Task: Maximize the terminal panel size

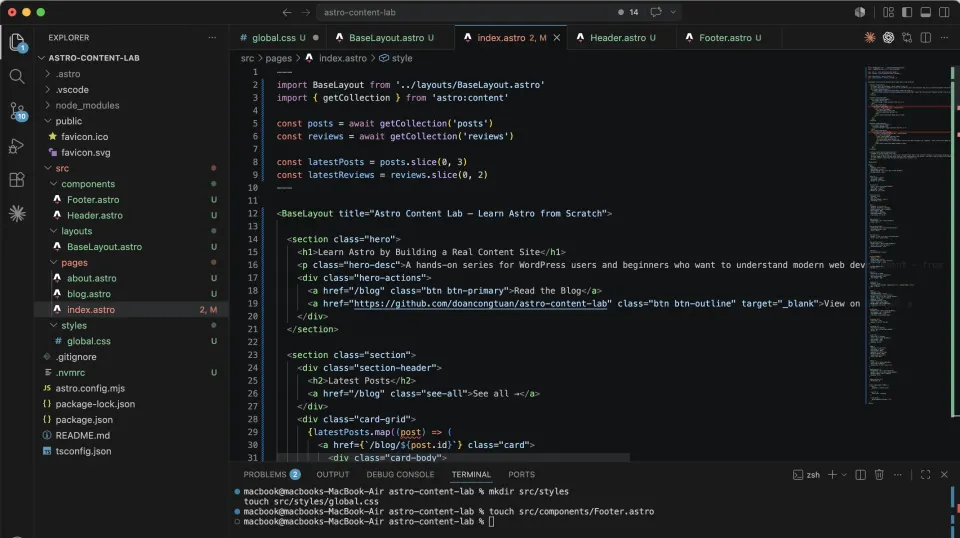Action: click(x=926, y=474)
